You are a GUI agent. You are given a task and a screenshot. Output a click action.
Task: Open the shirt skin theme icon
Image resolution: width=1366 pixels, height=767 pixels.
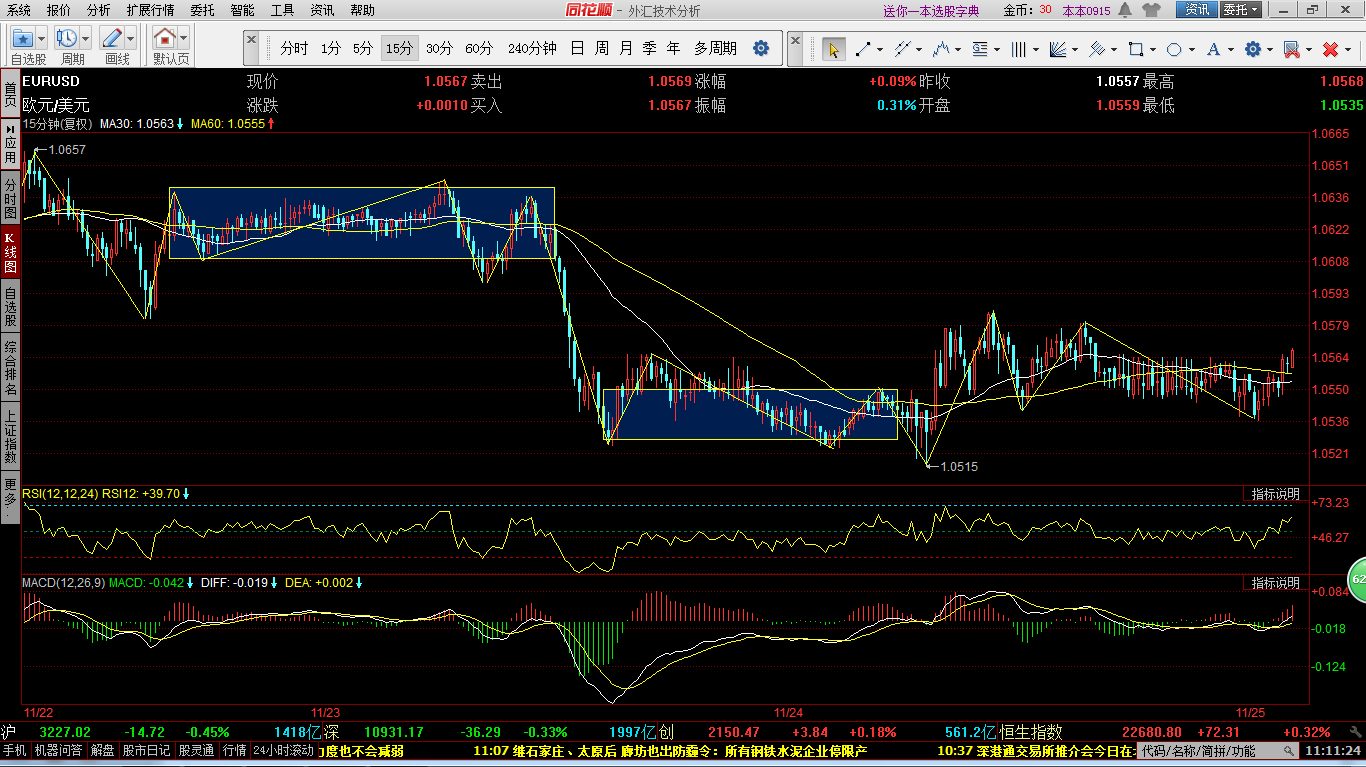pos(1152,10)
